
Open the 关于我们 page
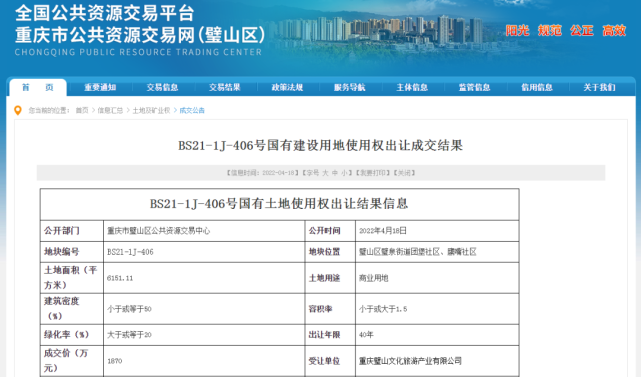599,88
